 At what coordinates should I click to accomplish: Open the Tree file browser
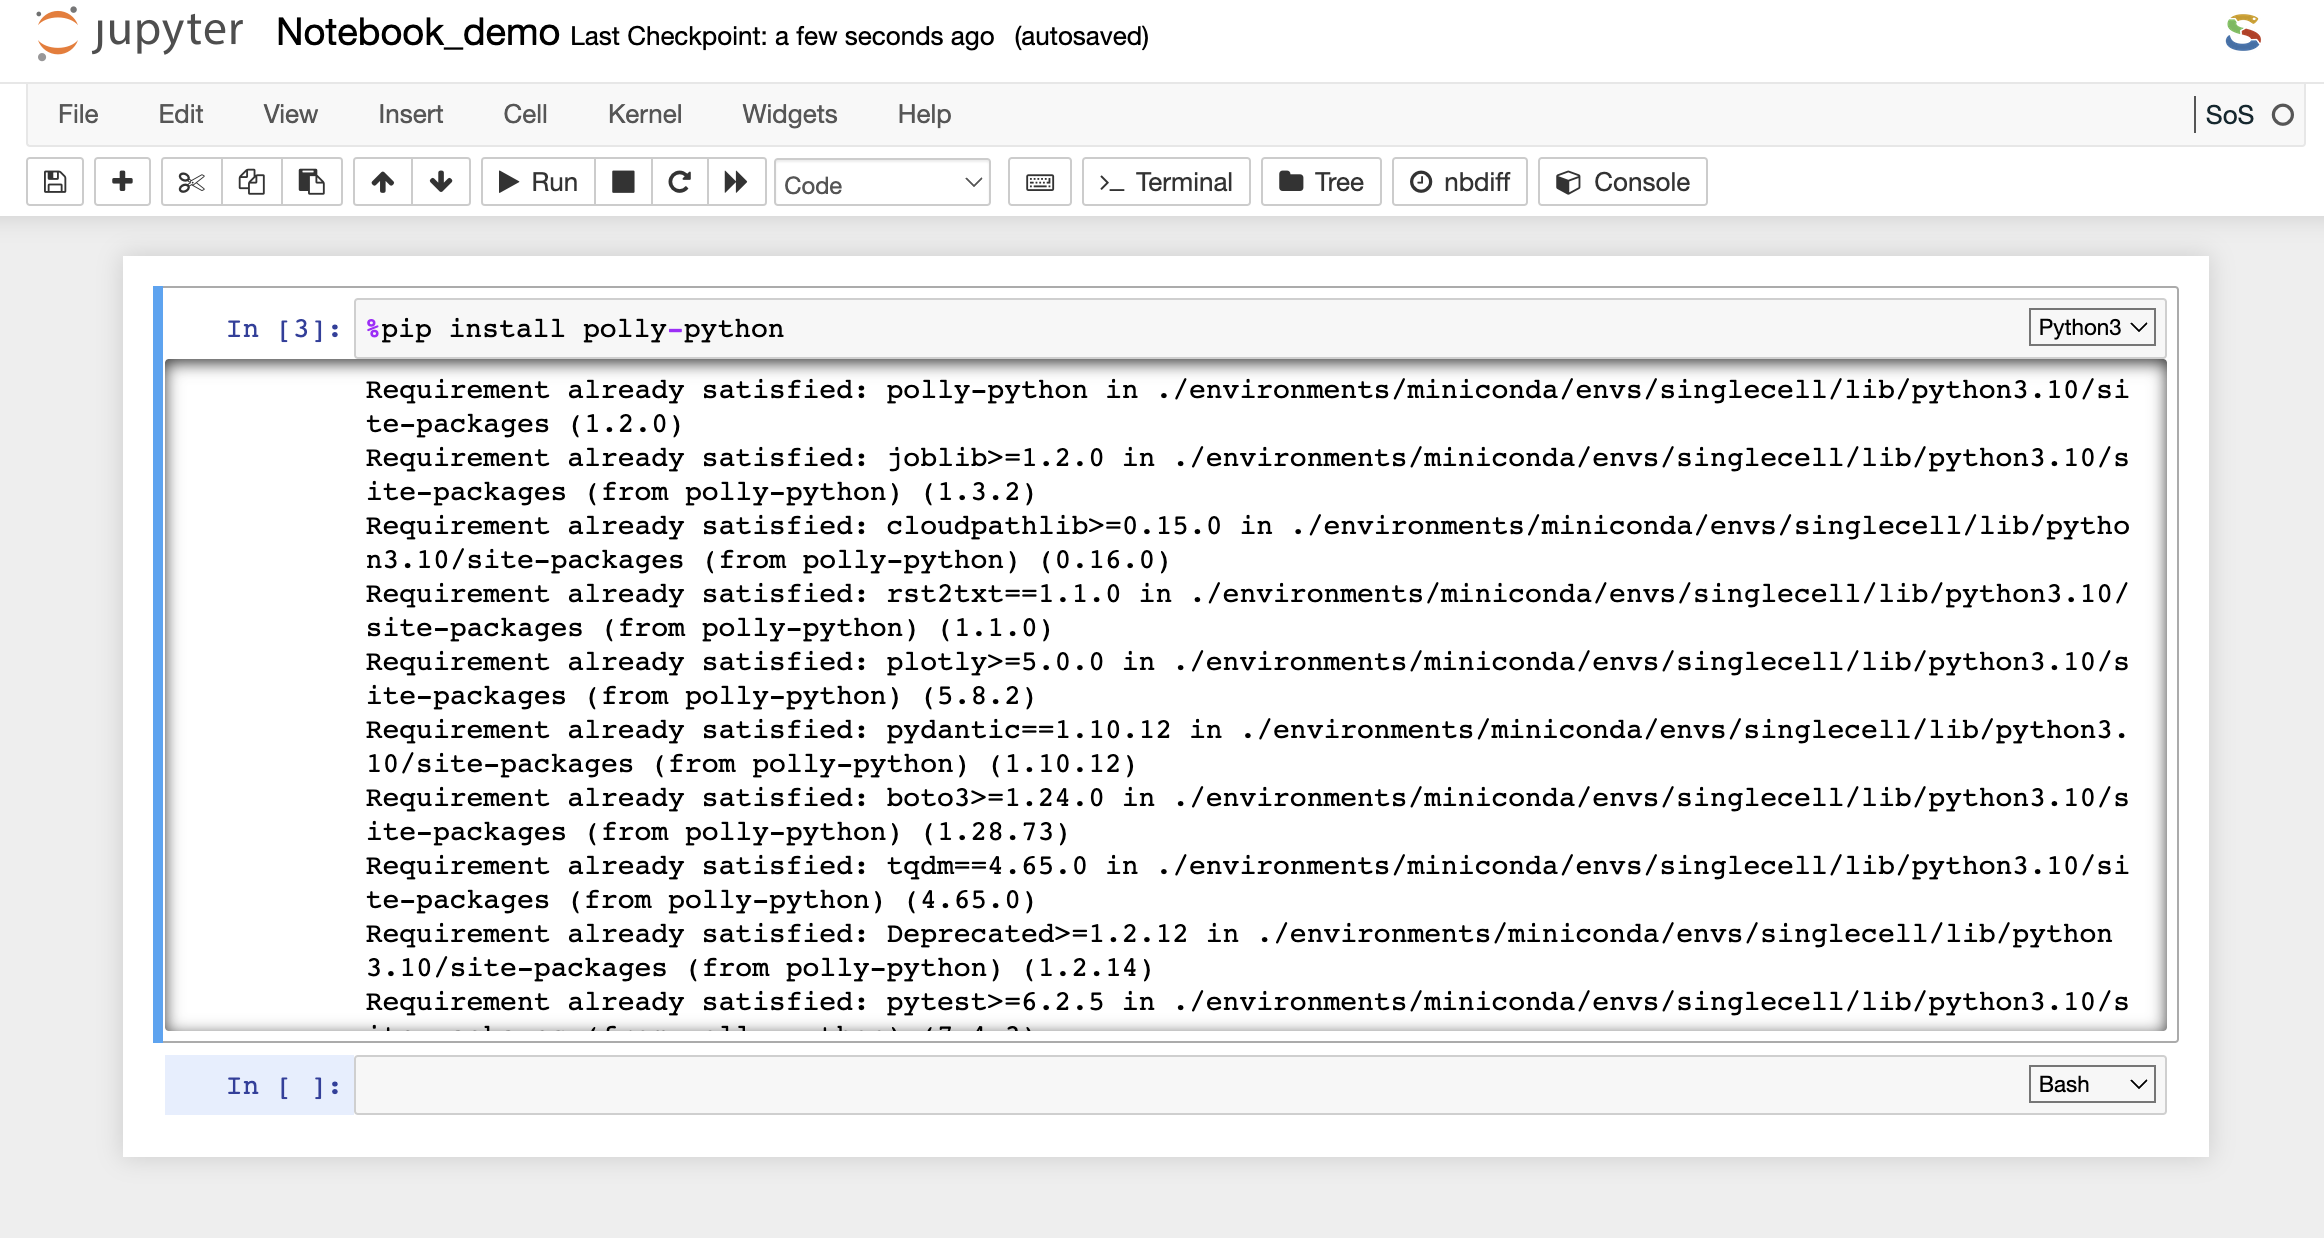1321,182
